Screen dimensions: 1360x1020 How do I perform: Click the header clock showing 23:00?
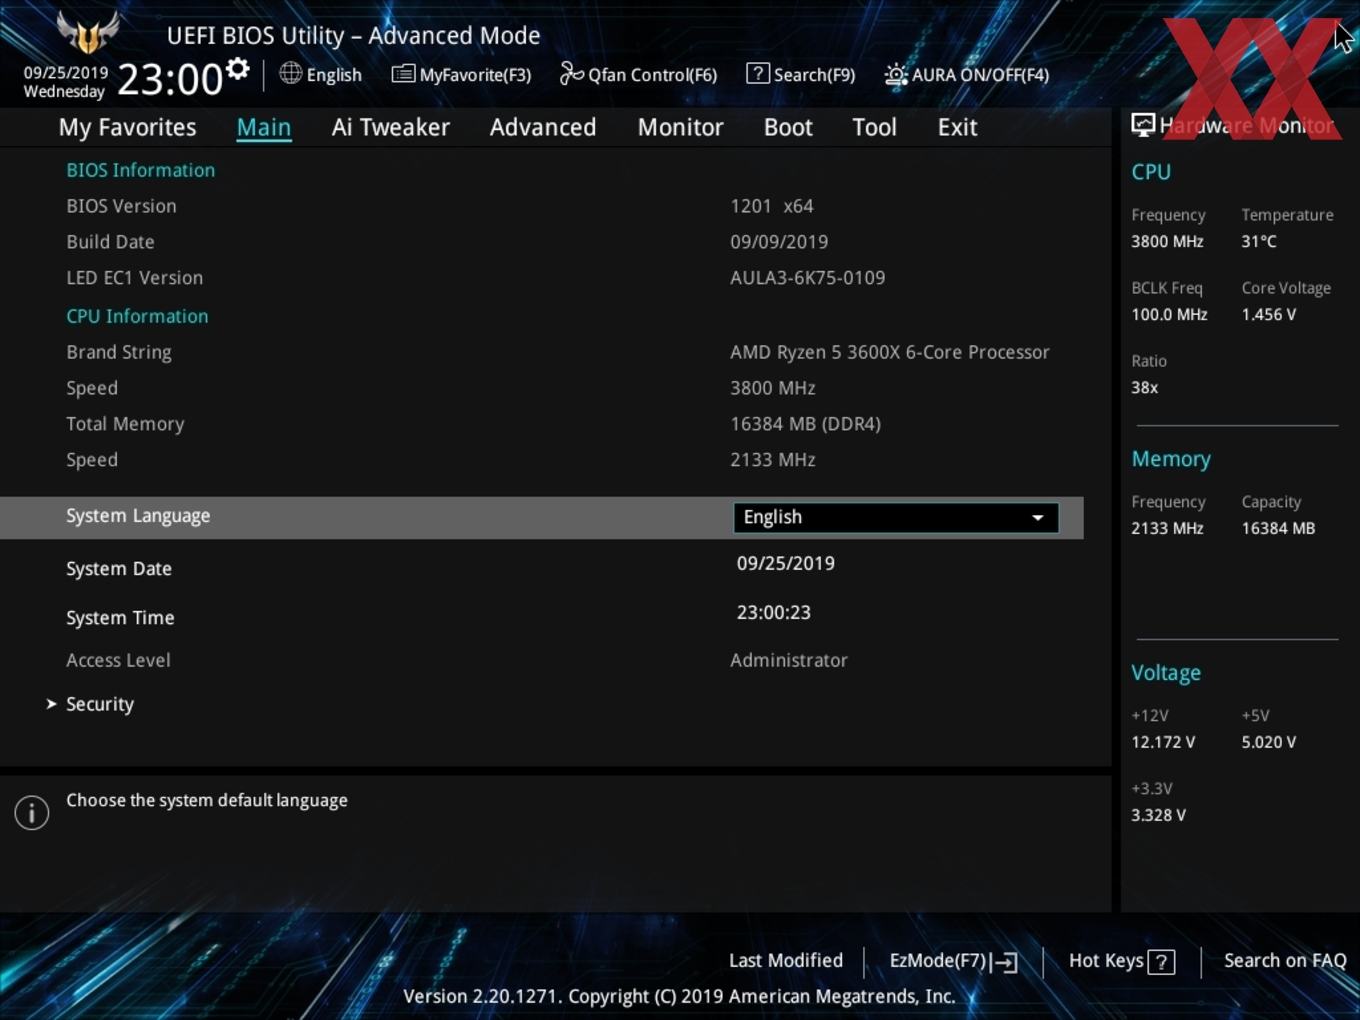[170, 79]
